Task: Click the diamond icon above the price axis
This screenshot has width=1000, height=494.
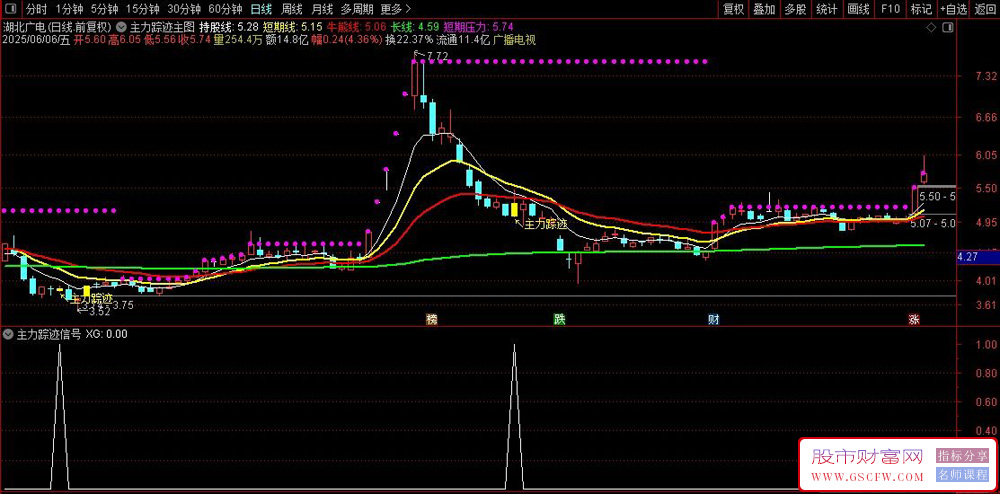Action: [x=931, y=27]
